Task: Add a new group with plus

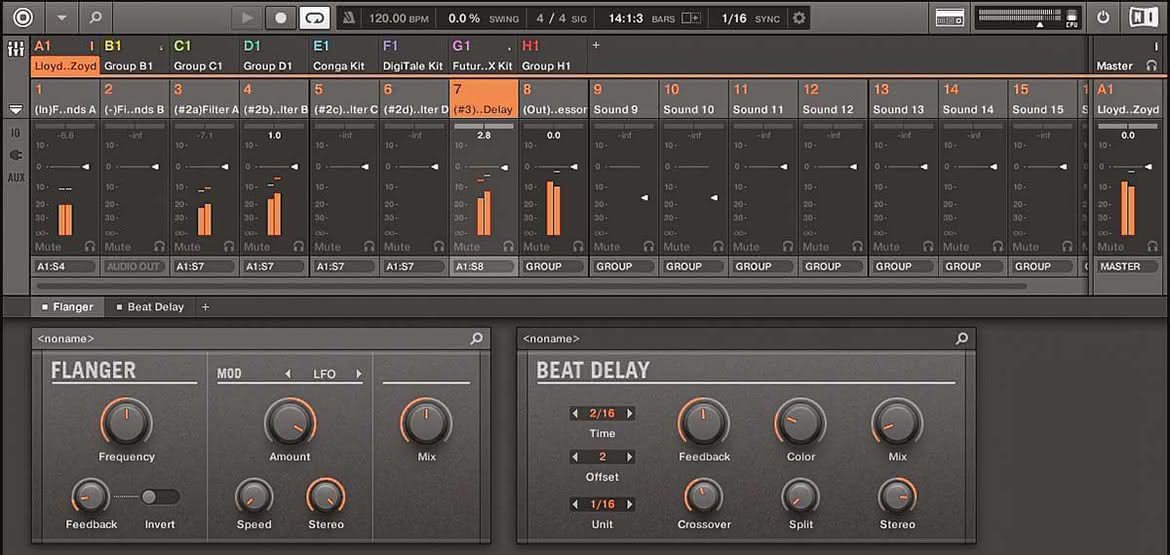Action: point(595,46)
